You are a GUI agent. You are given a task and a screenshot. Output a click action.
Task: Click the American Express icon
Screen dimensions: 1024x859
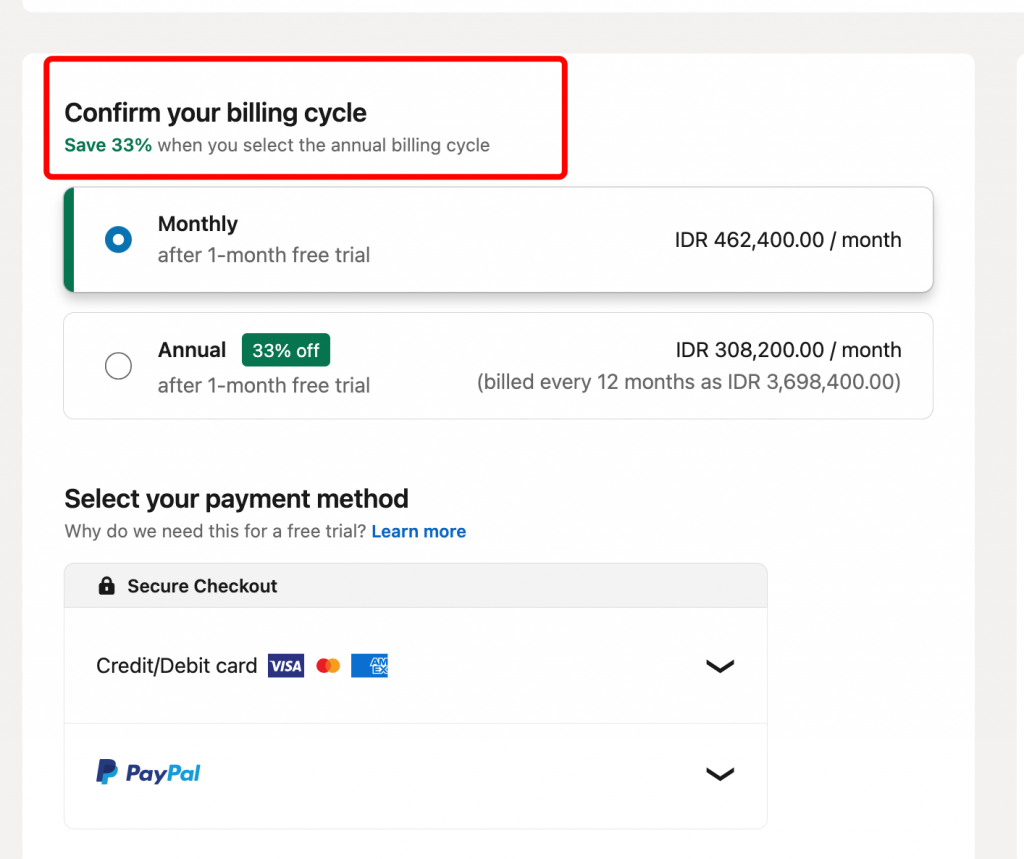369,665
